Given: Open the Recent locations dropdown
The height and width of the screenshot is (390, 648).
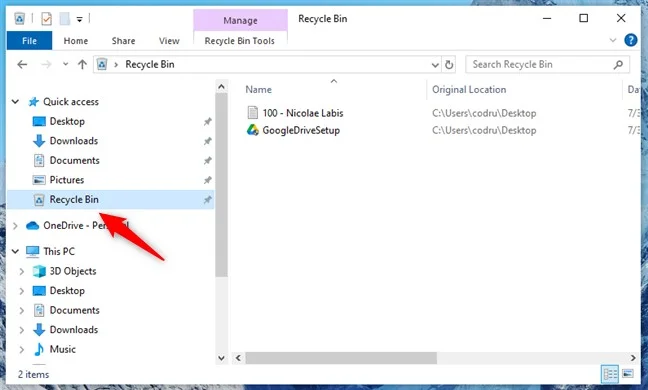Looking at the screenshot, I should pos(65,64).
